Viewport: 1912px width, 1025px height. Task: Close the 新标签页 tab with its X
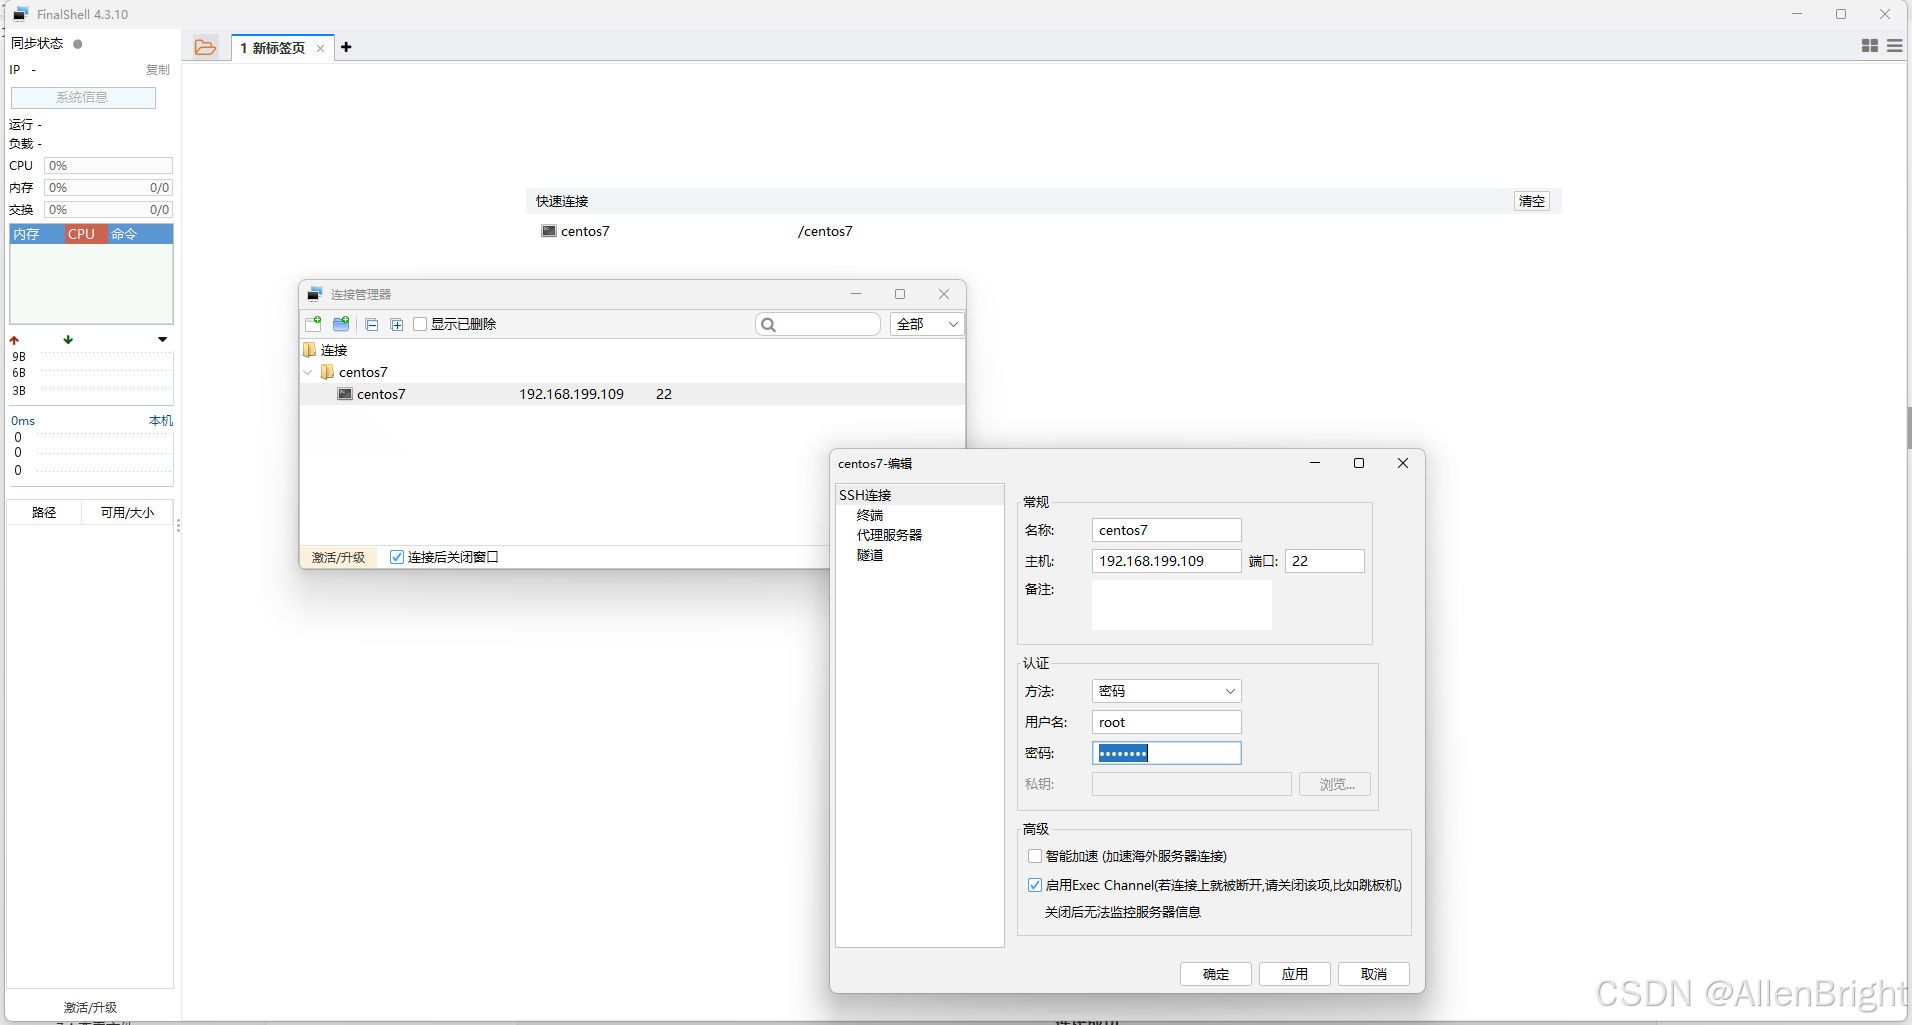click(320, 48)
